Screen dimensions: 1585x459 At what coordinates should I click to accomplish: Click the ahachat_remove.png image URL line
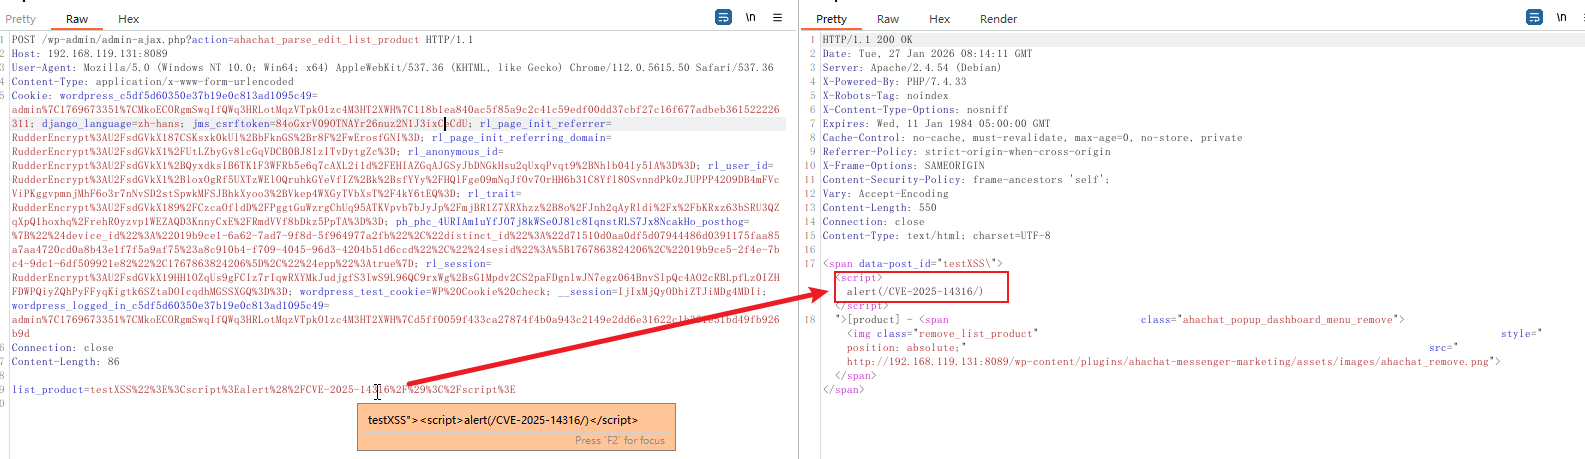1174,362
